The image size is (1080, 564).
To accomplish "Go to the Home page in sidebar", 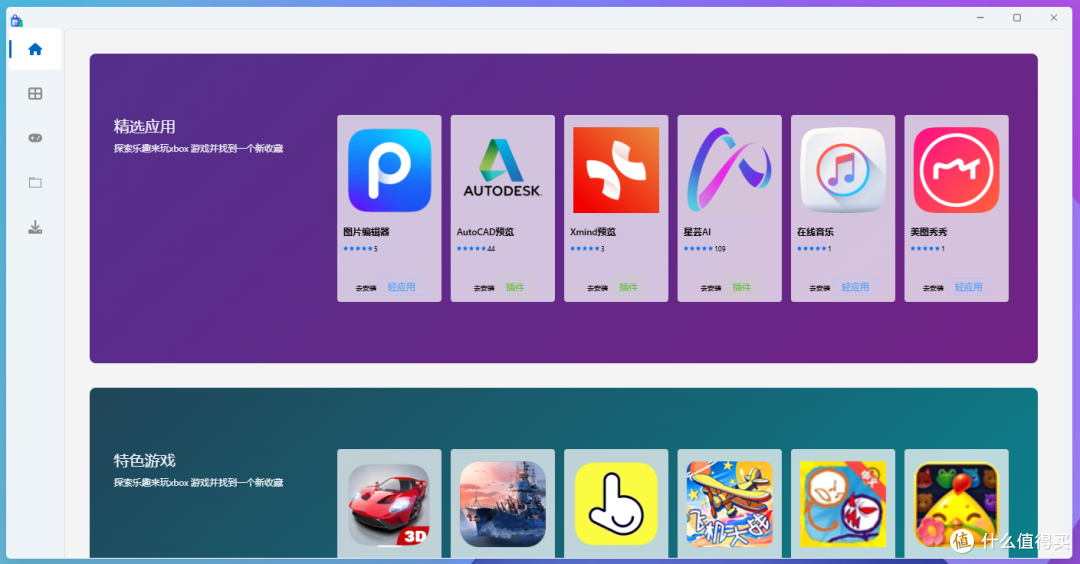I will click(x=35, y=49).
